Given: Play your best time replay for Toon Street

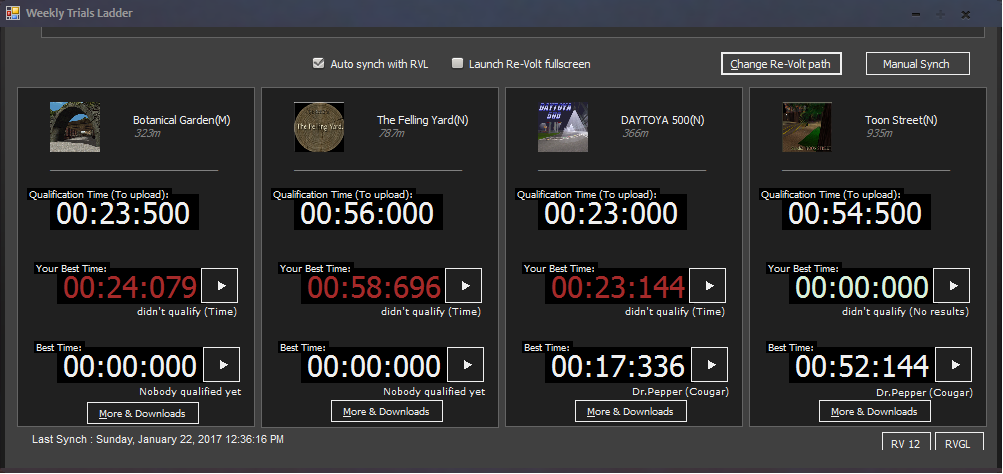Looking at the screenshot, I should [951, 285].
